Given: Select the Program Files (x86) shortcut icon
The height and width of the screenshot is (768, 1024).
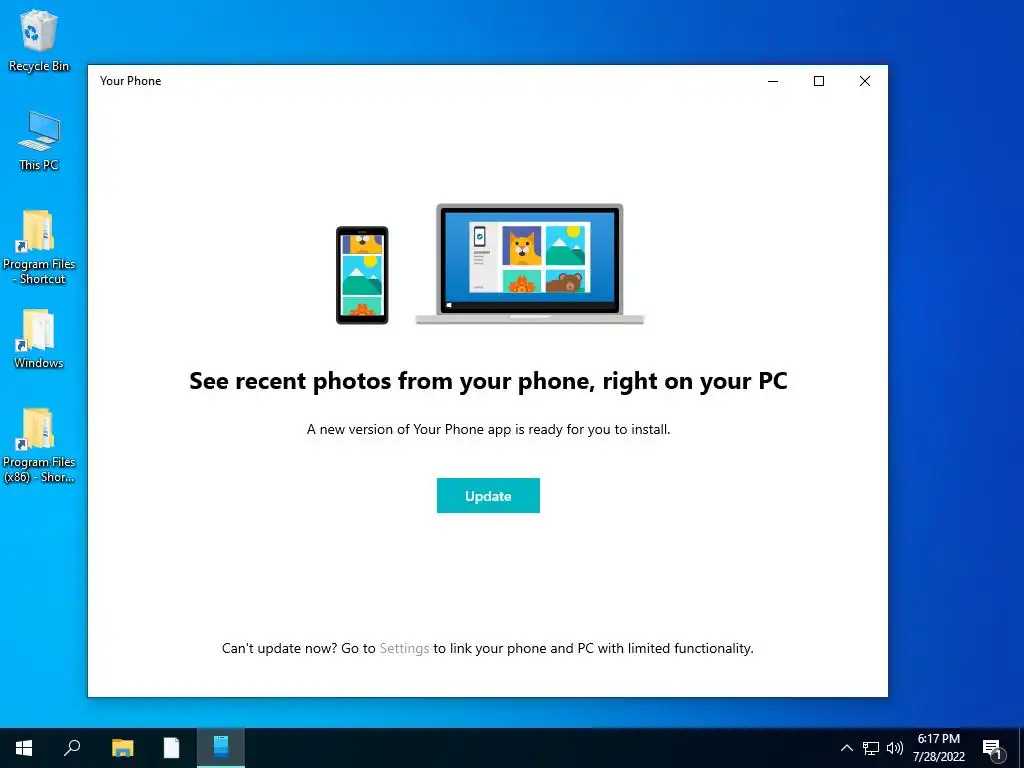Looking at the screenshot, I should (x=39, y=445).
